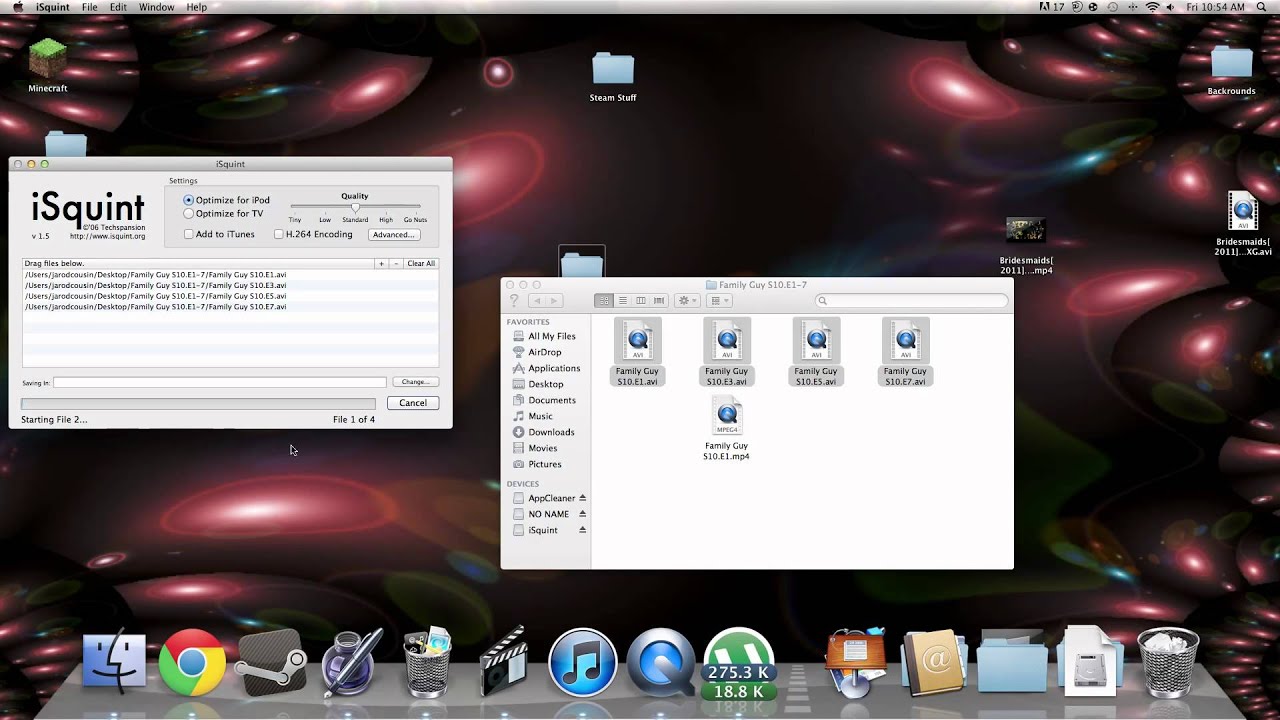Open Downloads in Finder sidebar
The width and height of the screenshot is (1280, 720).
click(551, 432)
